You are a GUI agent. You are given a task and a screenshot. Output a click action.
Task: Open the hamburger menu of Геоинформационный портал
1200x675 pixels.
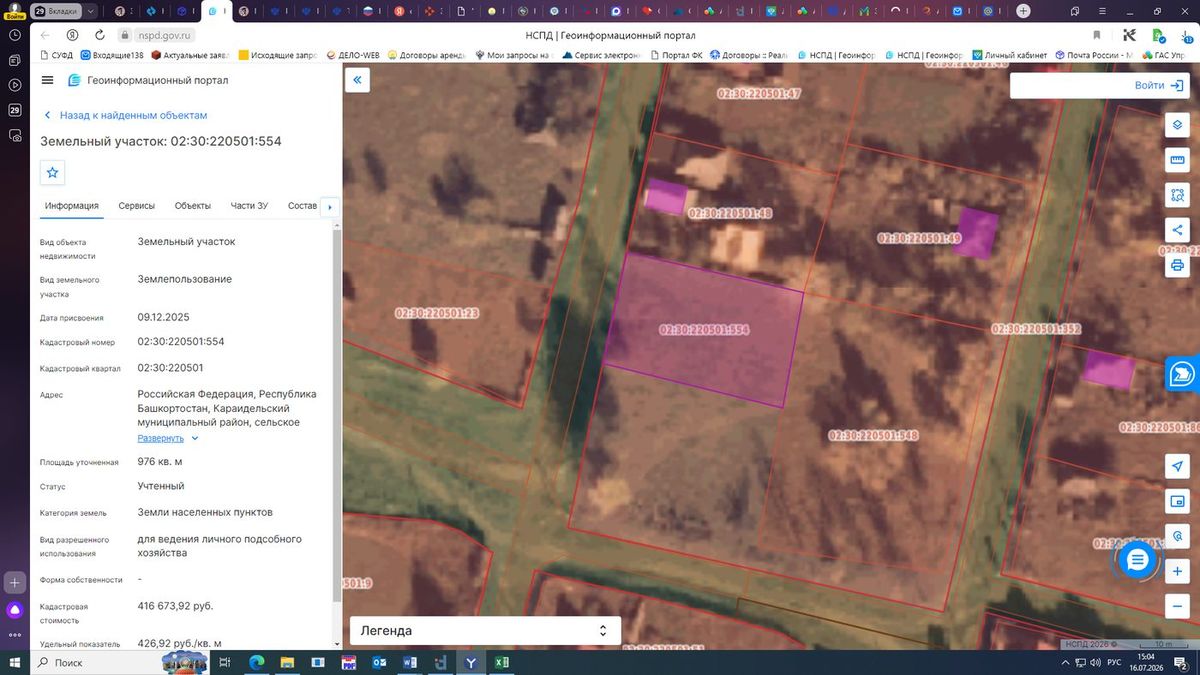coord(48,80)
